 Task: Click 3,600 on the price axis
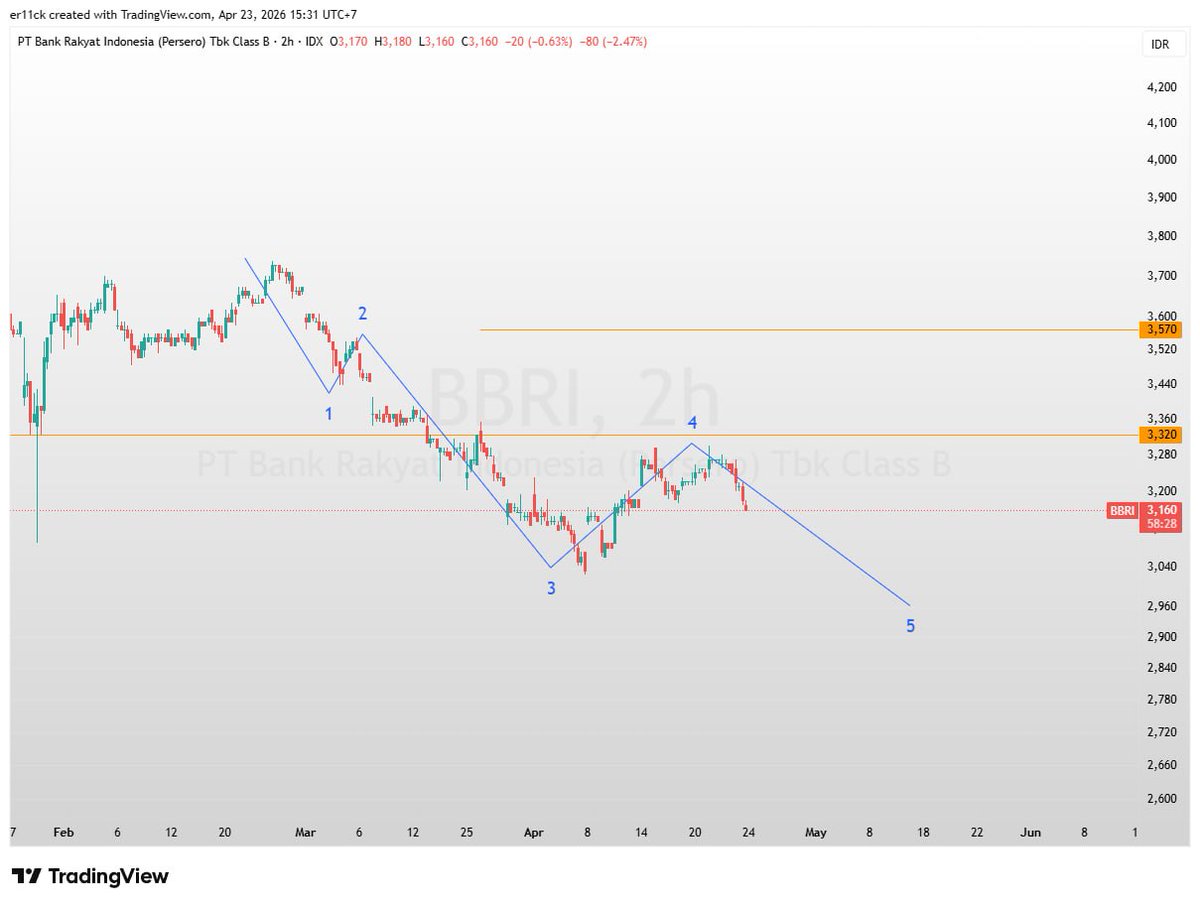point(1162,315)
